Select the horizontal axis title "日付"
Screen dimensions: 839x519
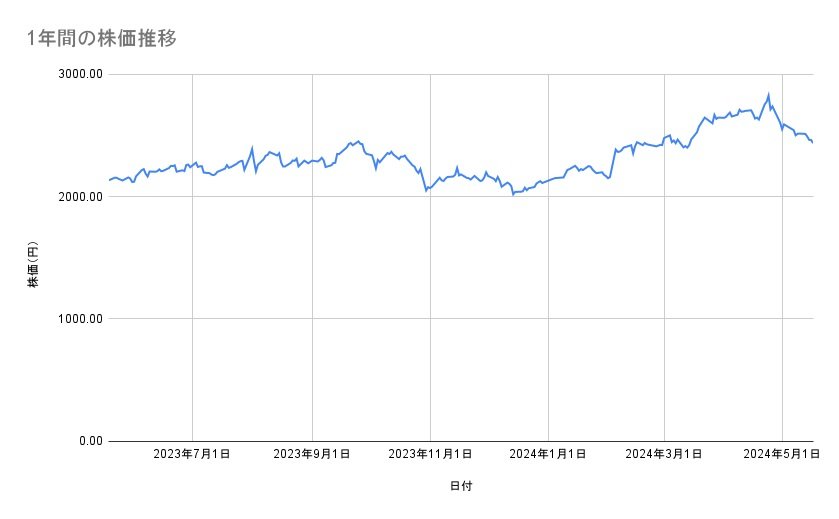(x=461, y=486)
